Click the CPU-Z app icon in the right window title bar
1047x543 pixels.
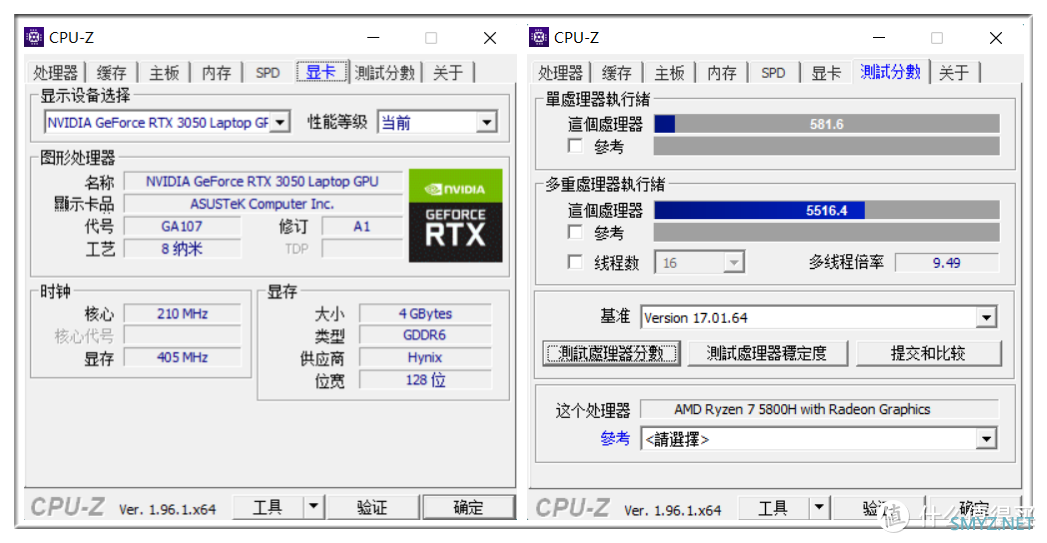click(x=539, y=37)
